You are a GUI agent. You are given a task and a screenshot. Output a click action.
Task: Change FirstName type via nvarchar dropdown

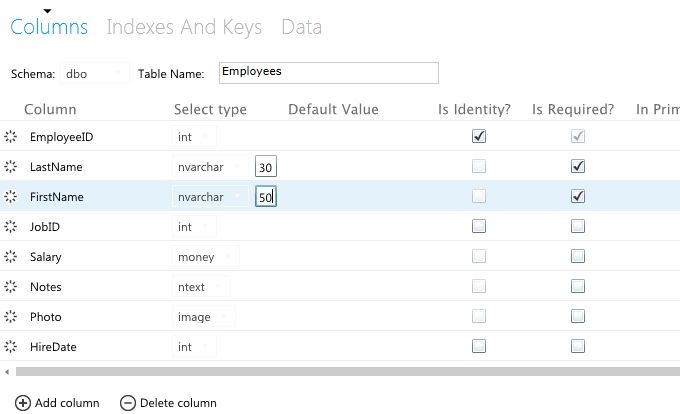click(x=209, y=197)
